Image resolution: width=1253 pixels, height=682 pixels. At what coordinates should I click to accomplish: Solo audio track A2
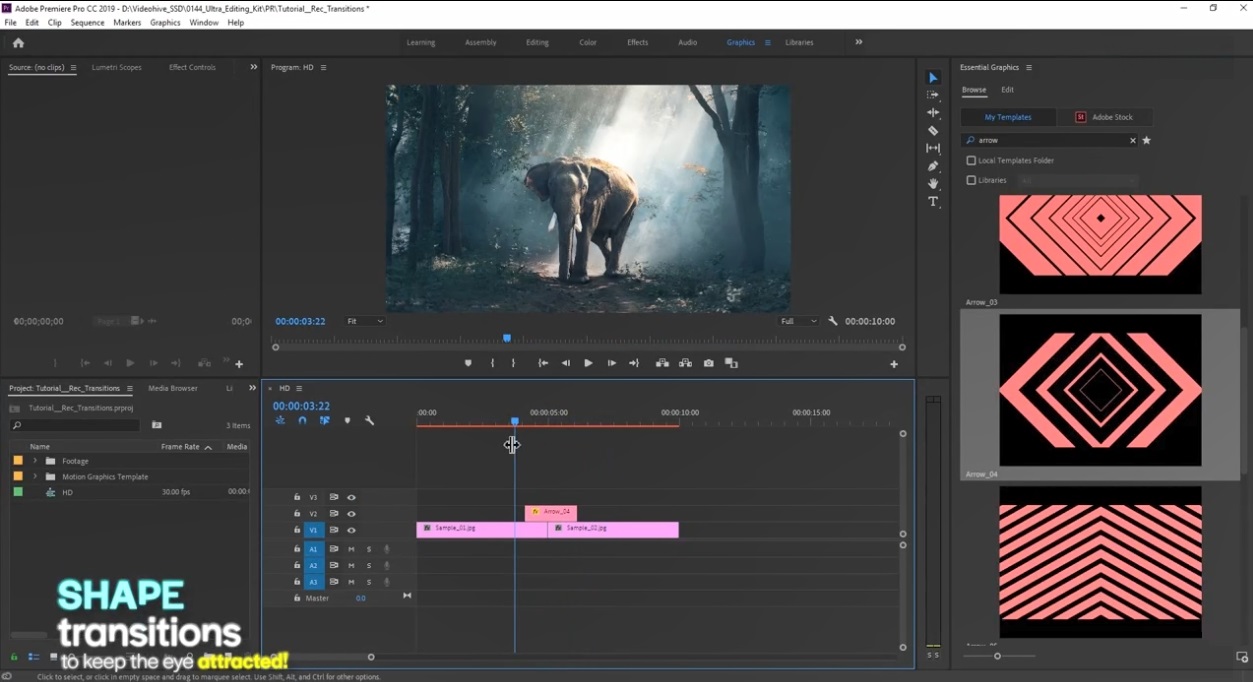point(368,565)
